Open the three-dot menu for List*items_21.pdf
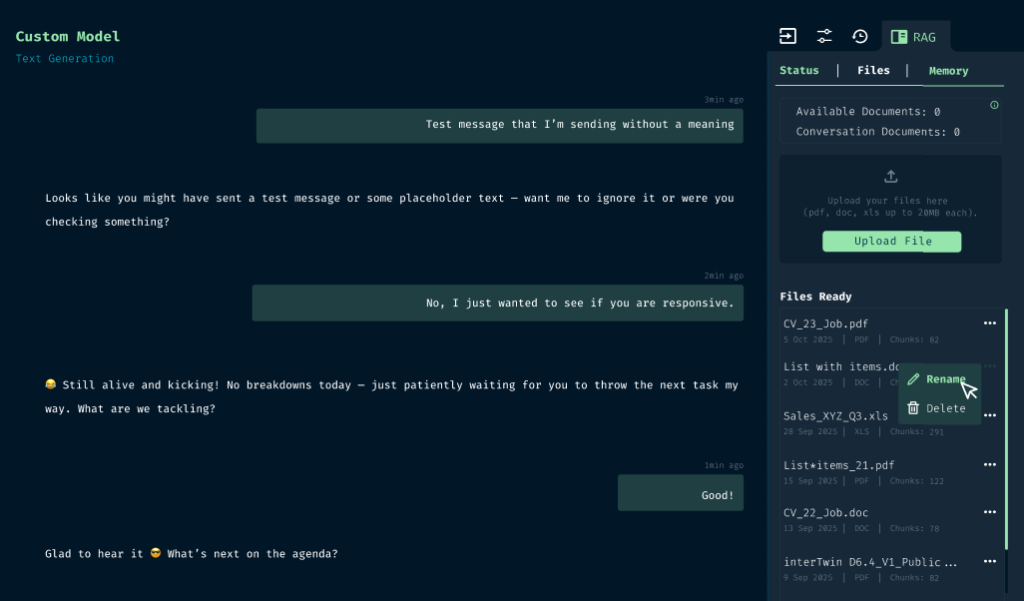1024x601 pixels. click(x=989, y=465)
